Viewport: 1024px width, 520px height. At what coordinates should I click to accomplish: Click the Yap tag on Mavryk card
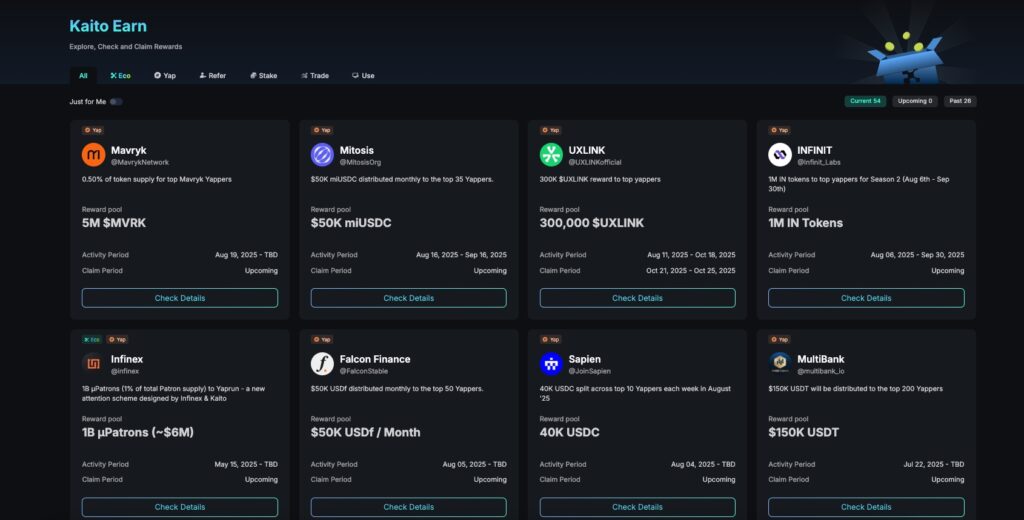pyautogui.click(x=93, y=130)
